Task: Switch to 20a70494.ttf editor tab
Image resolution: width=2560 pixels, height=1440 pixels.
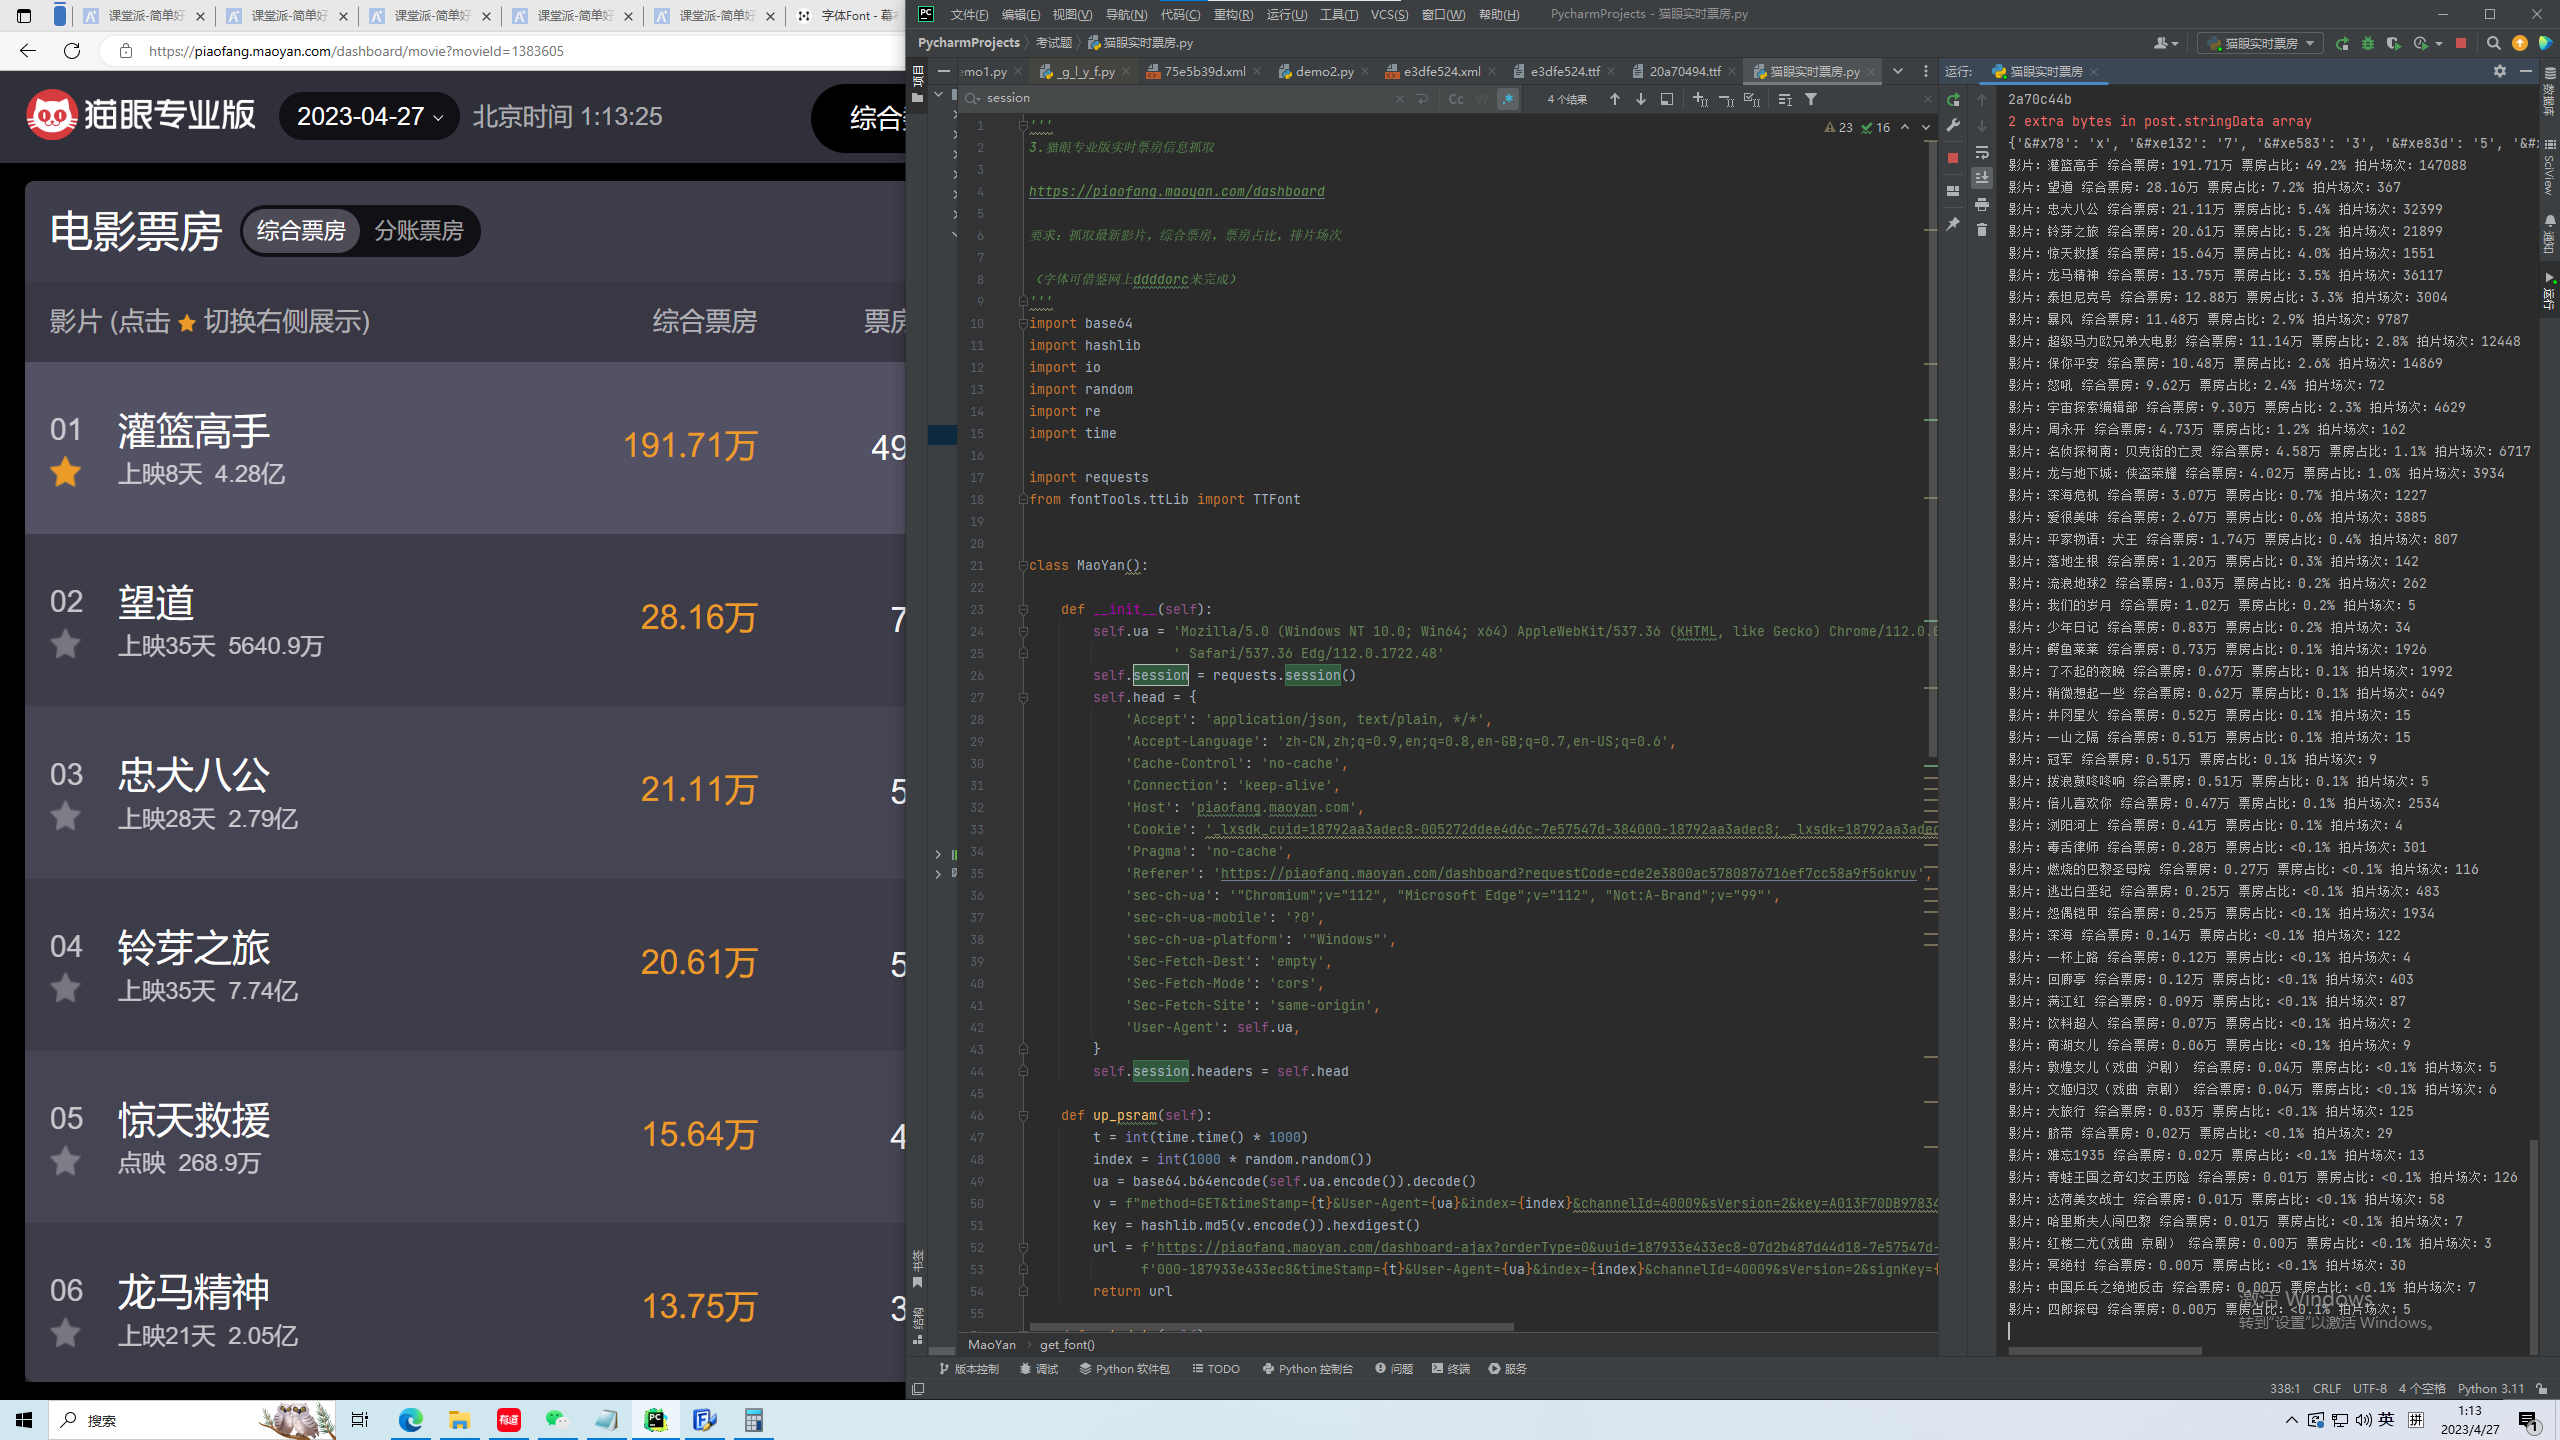Action: [x=1685, y=71]
